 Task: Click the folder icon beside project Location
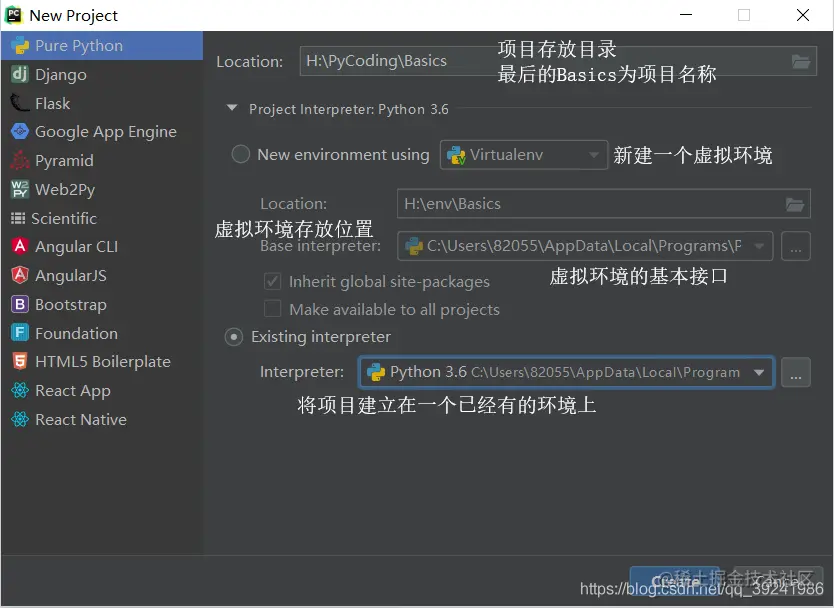click(x=801, y=61)
